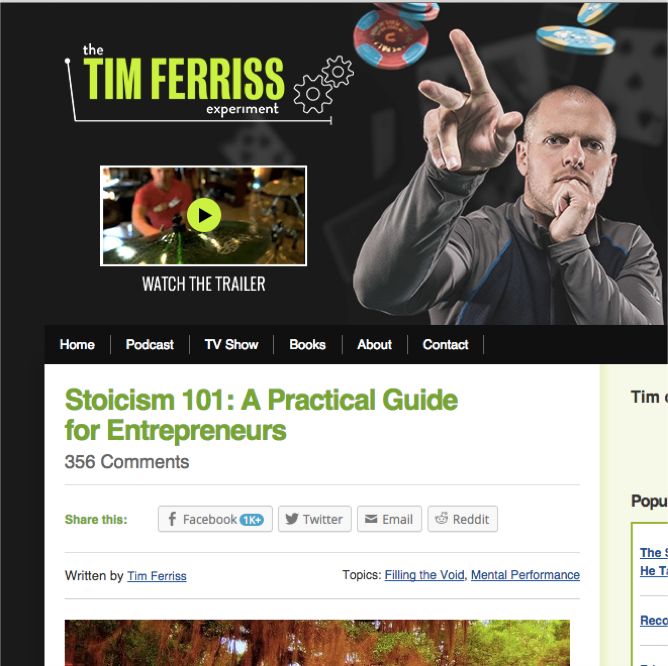Open the Mental Performance topic link
This screenshot has width=668, height=666.
point(525,575)
